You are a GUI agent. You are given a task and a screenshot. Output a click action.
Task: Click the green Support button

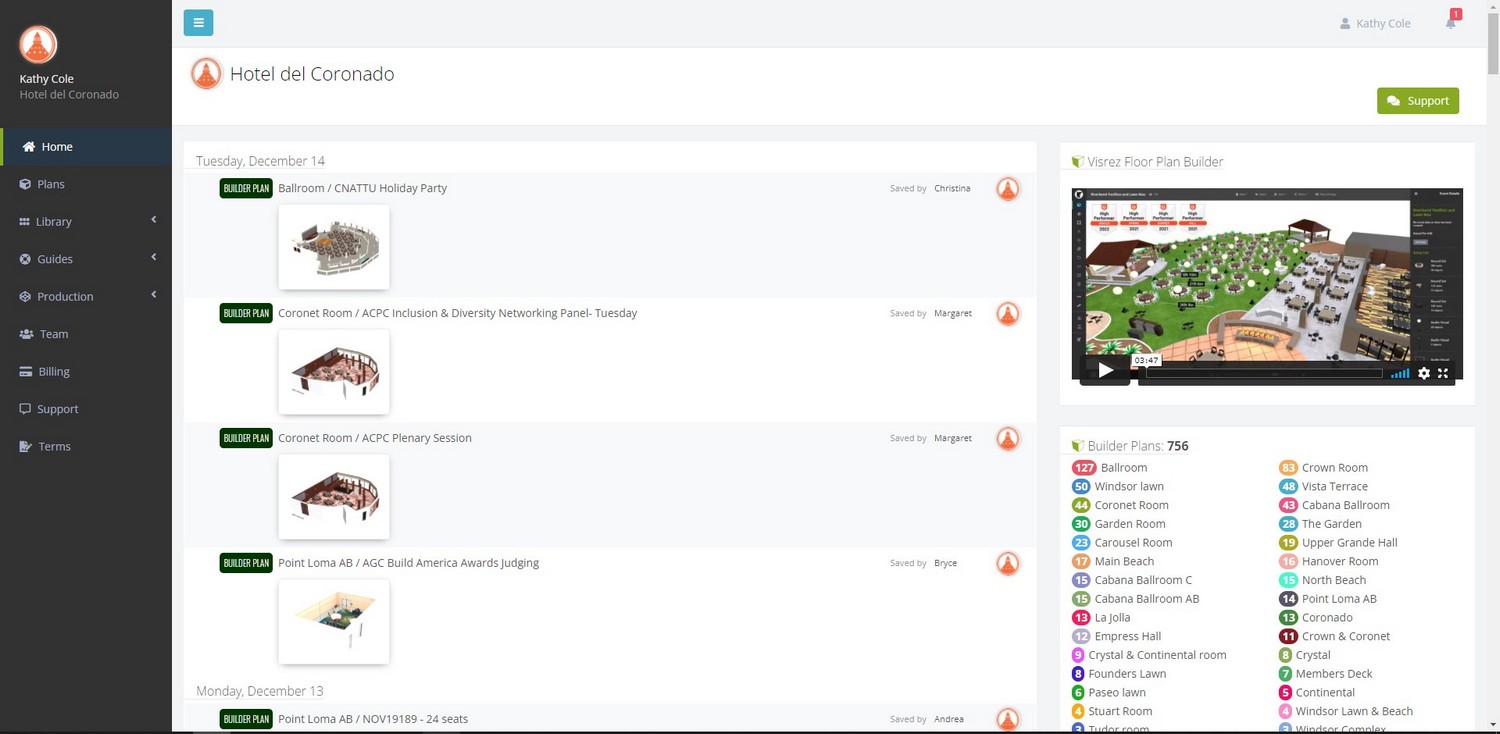click(x=1417, y=101)
